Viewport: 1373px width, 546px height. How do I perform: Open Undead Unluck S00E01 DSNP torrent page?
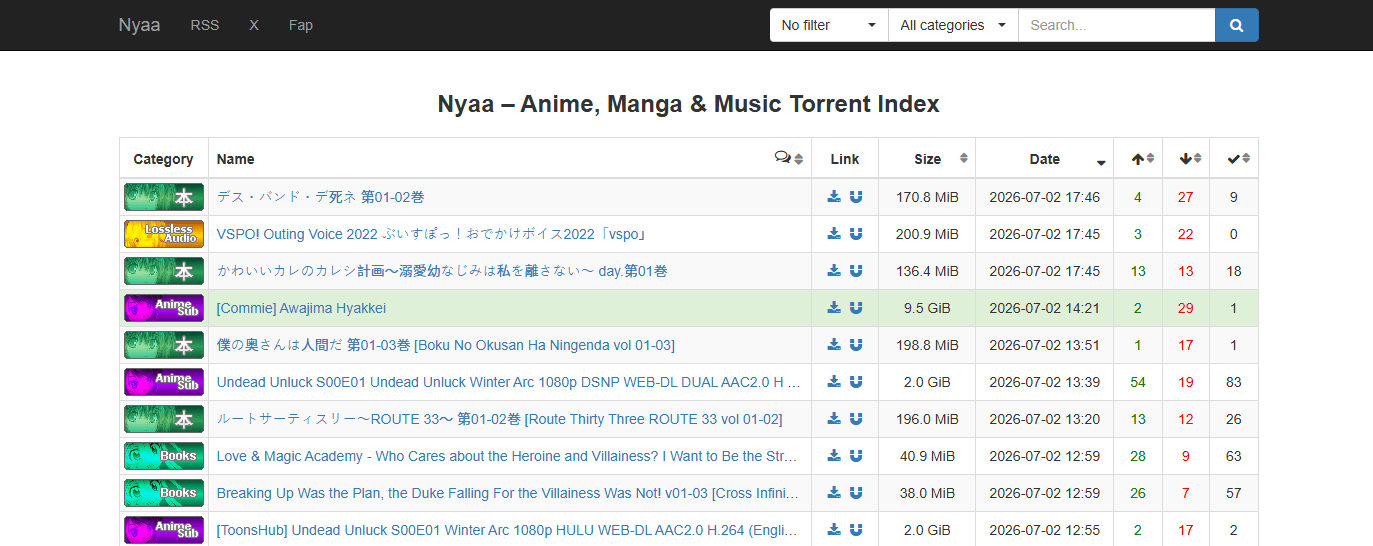tap(509, 382)
